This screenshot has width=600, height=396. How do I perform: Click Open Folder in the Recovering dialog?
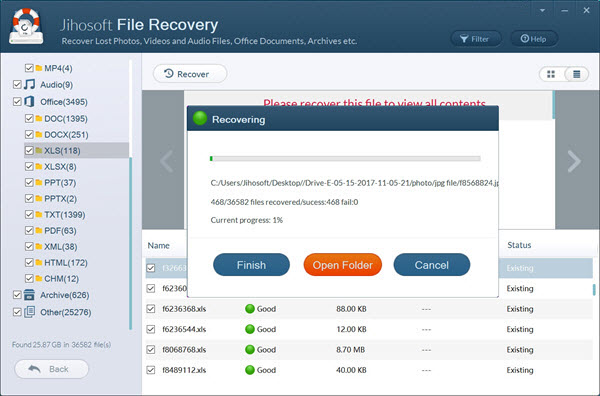click(342, 265)
